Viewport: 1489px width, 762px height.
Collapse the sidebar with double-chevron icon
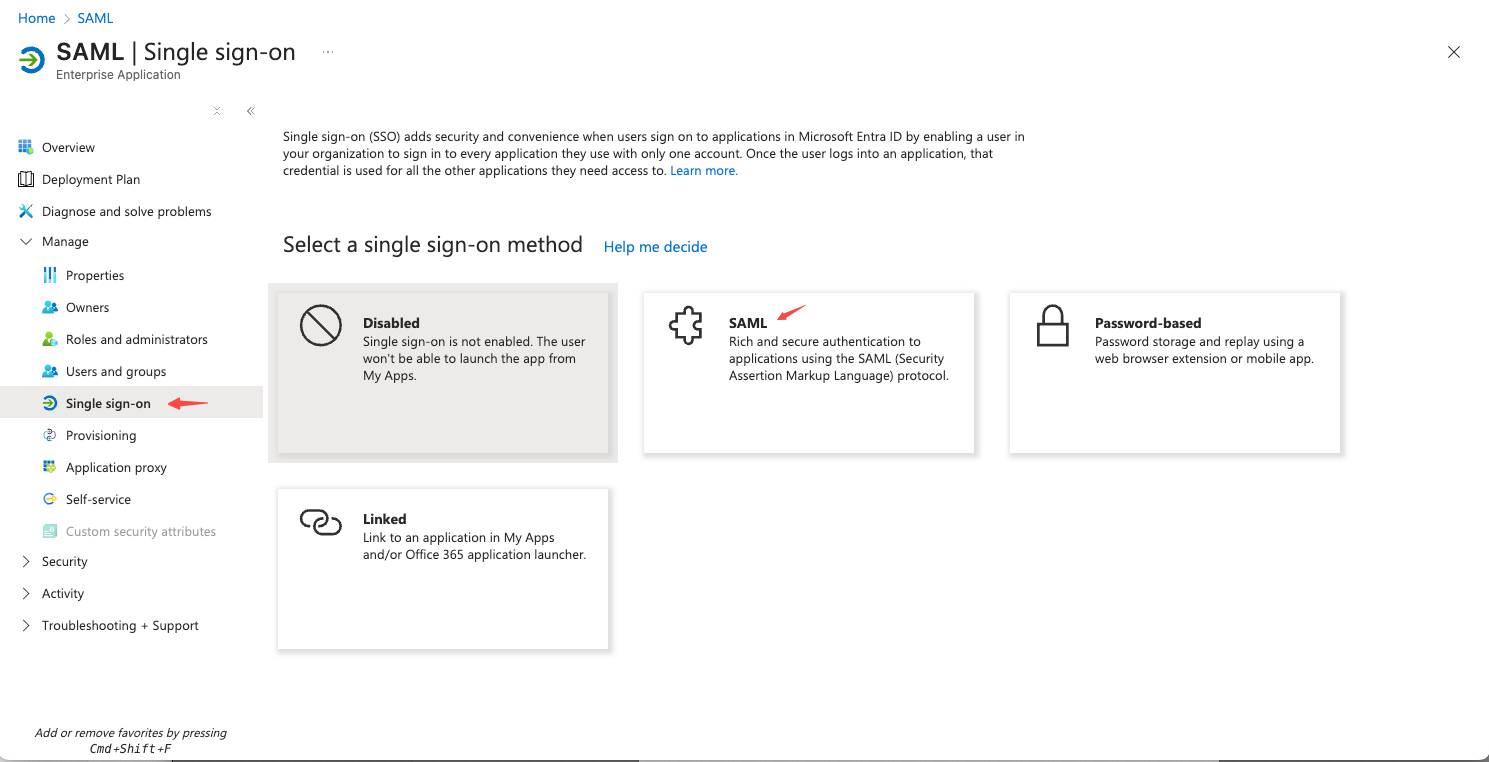pyautogui.click(x=250, y=111)
